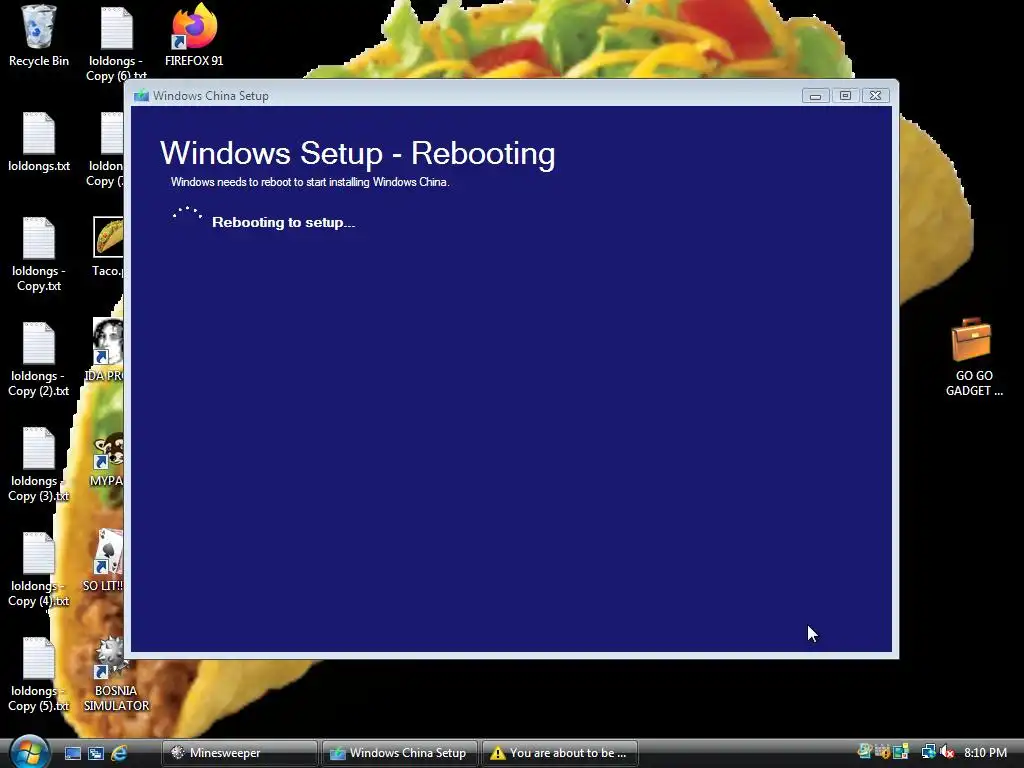Screen dimensions: 1024x768
Task: Click the 'Rebooting to setup...' text
Action: point(283,223)
